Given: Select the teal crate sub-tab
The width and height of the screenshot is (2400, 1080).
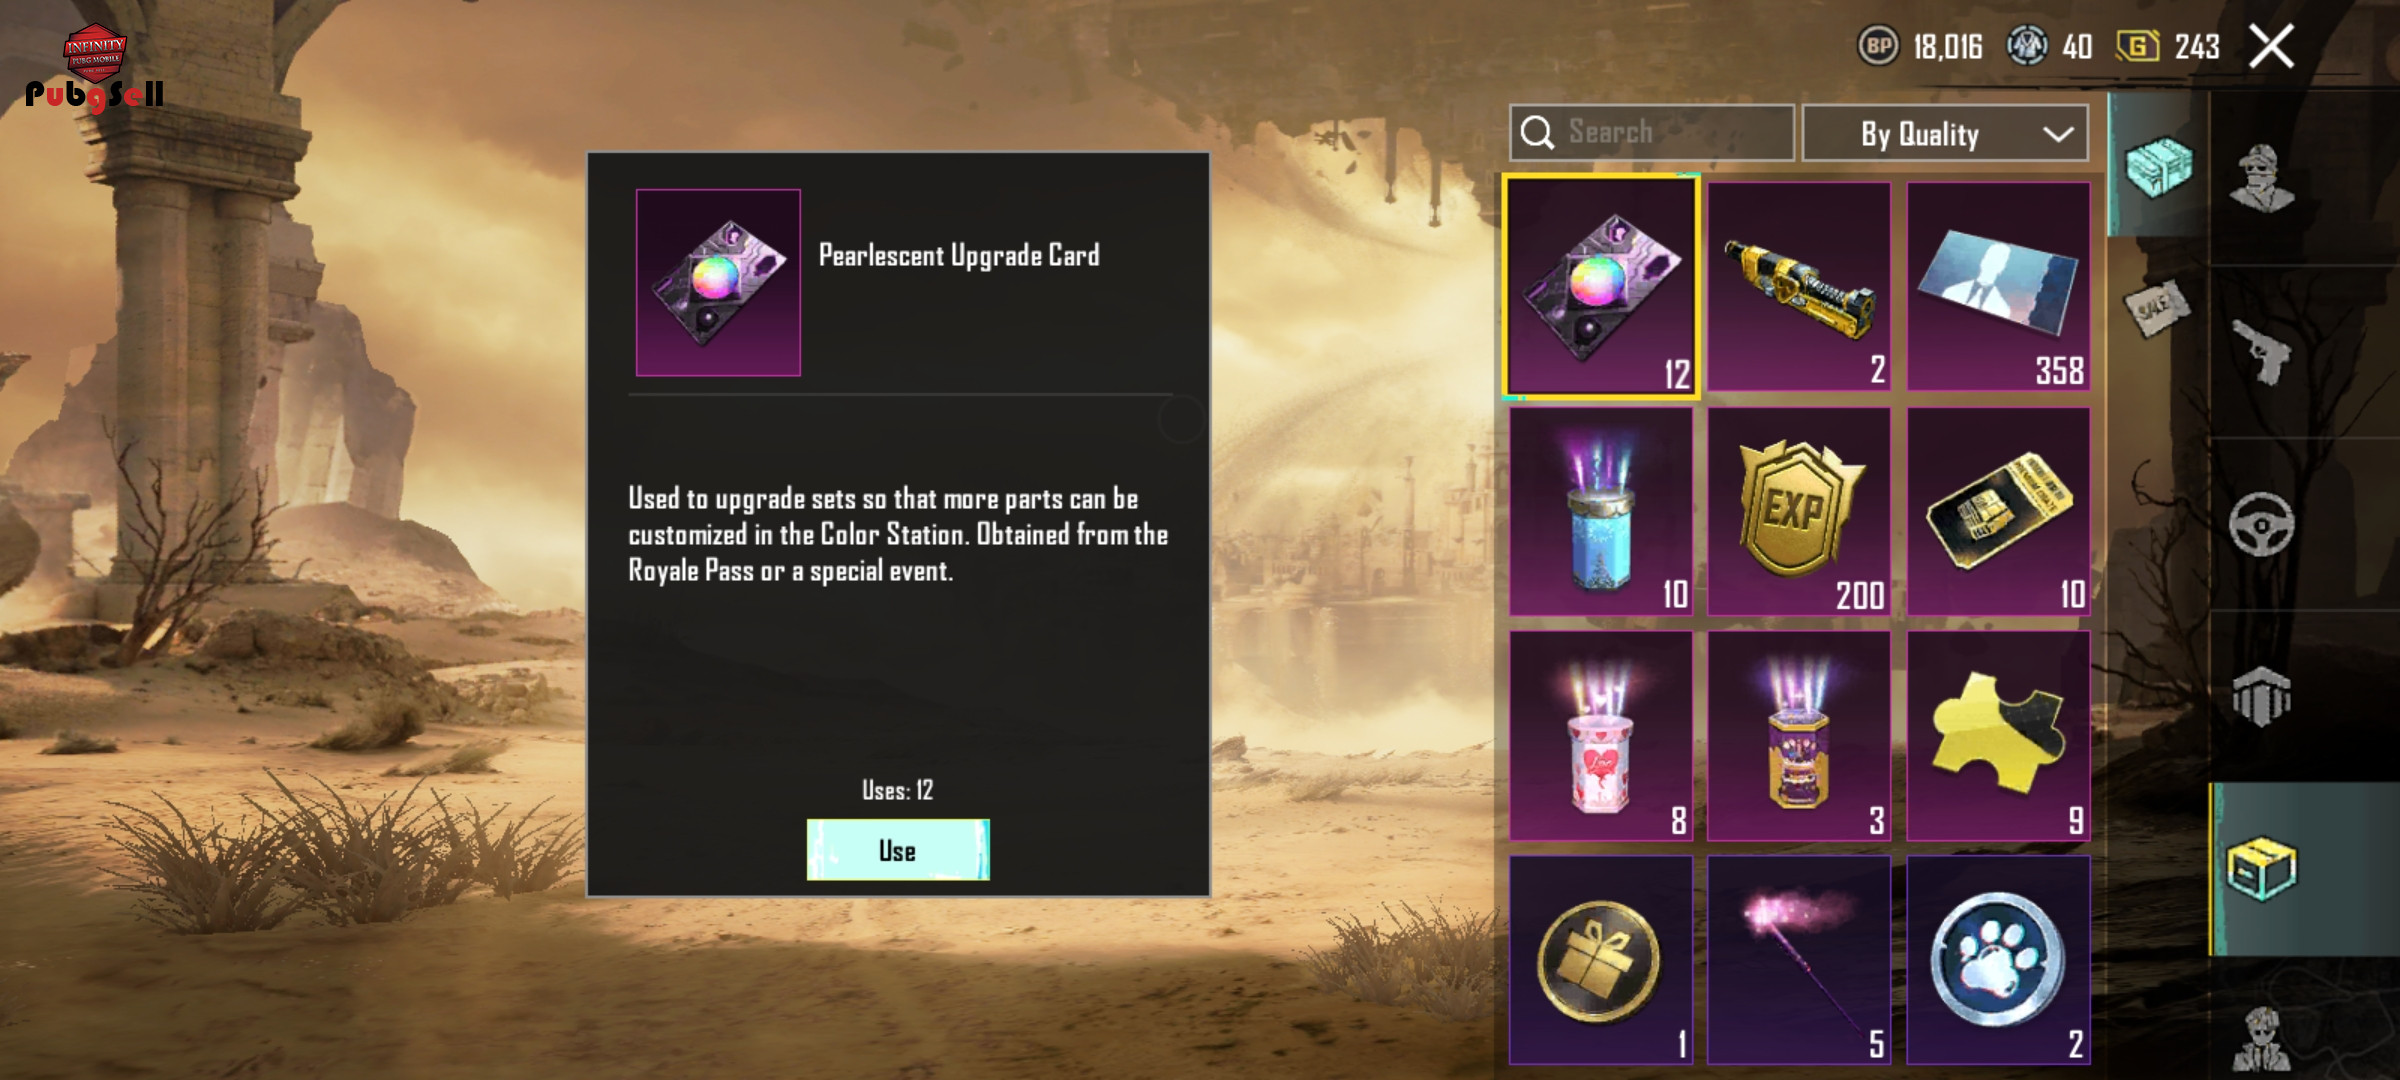Looking at the screenshot, I should click(2159, 166).
